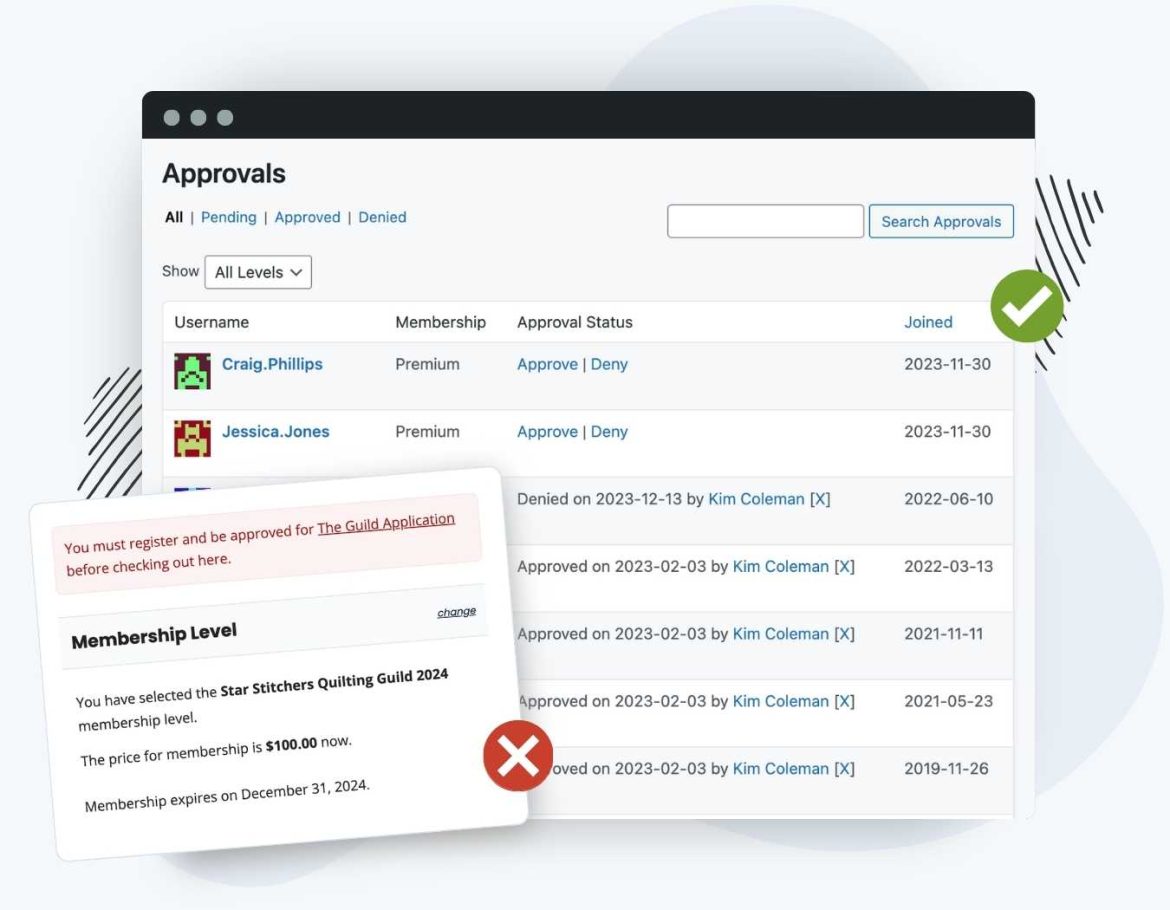Deny Jessica.Jones membership
This screenshot has width=1170, height=910.
coord(609,431)
